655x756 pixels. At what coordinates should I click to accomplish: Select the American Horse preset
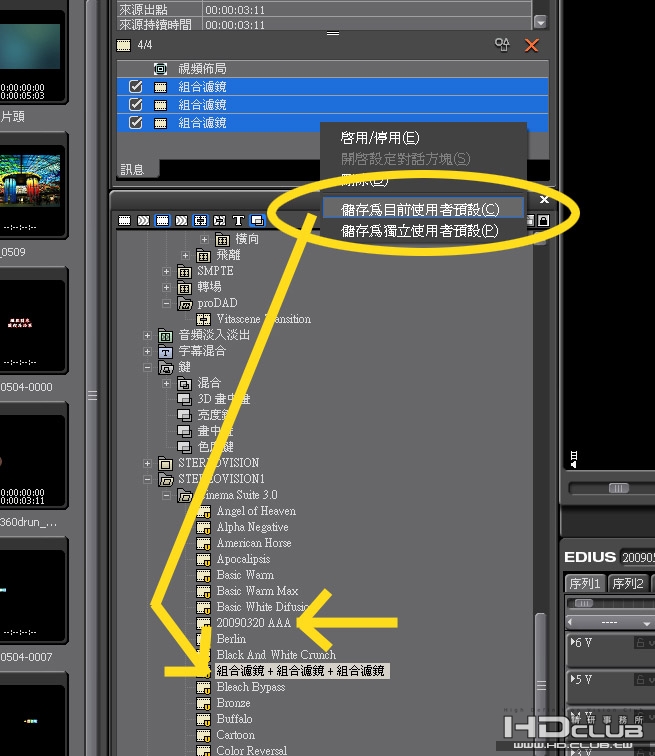click(254, 543)
